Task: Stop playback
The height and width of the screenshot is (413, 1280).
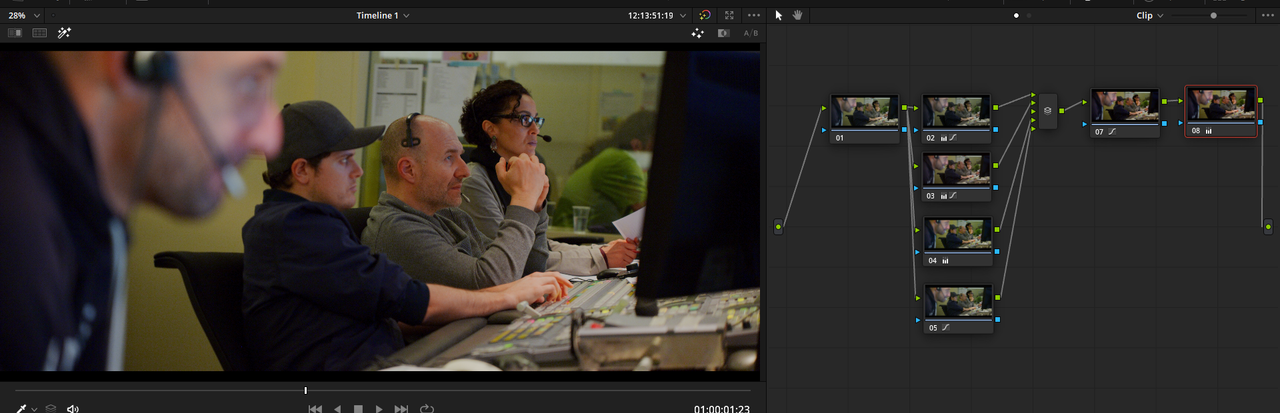Action: click(358, 409)
